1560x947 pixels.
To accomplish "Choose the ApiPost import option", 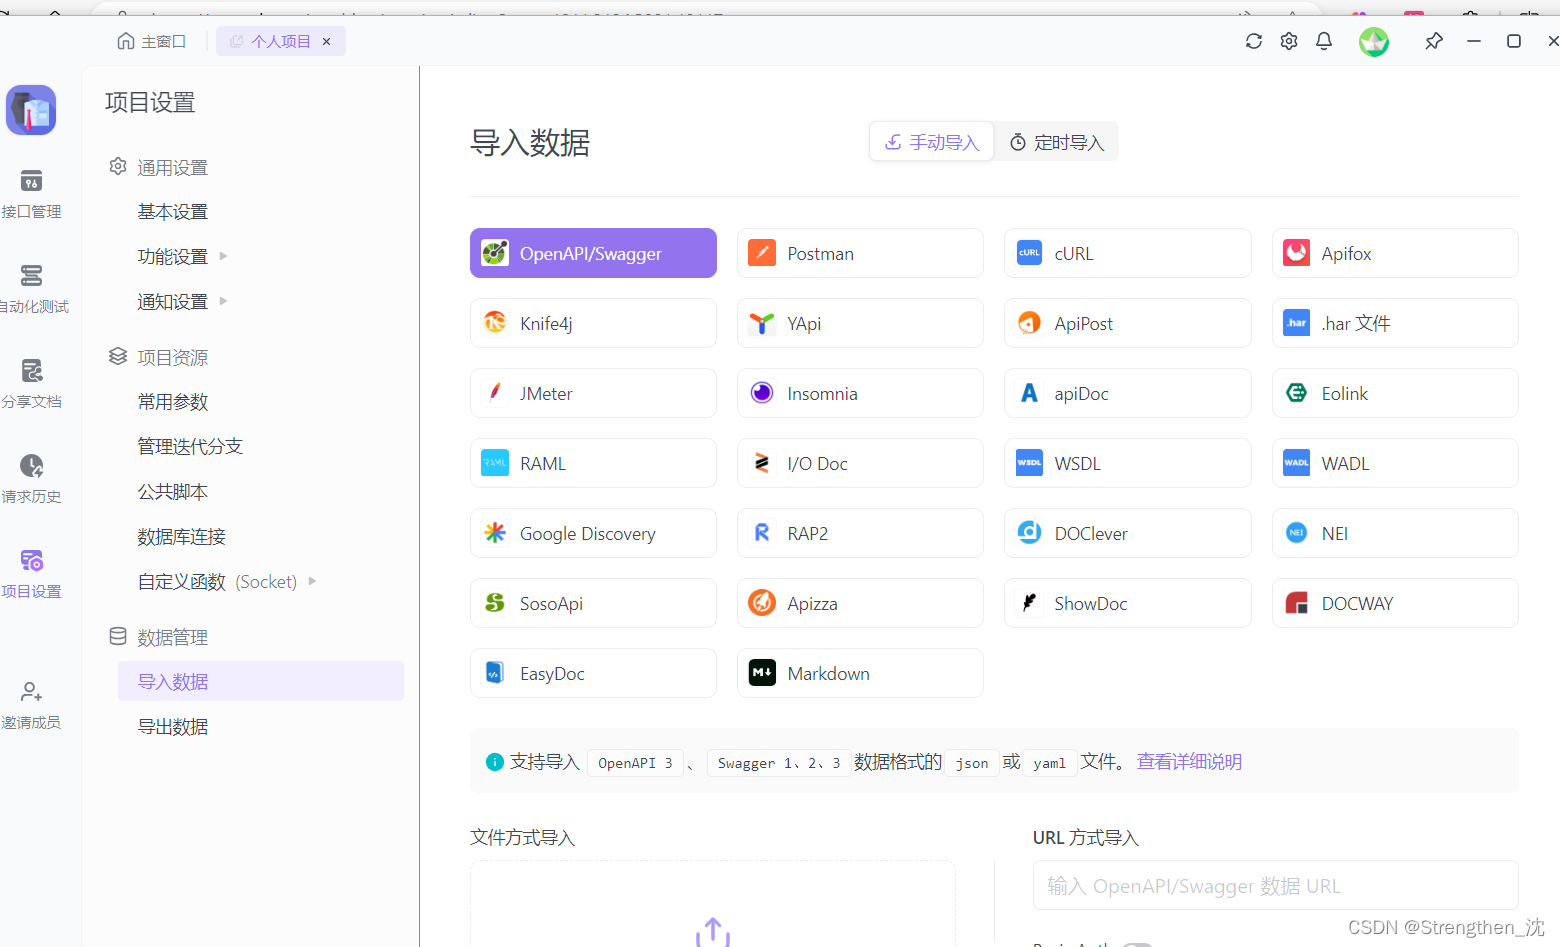I will pos(1127,323).
